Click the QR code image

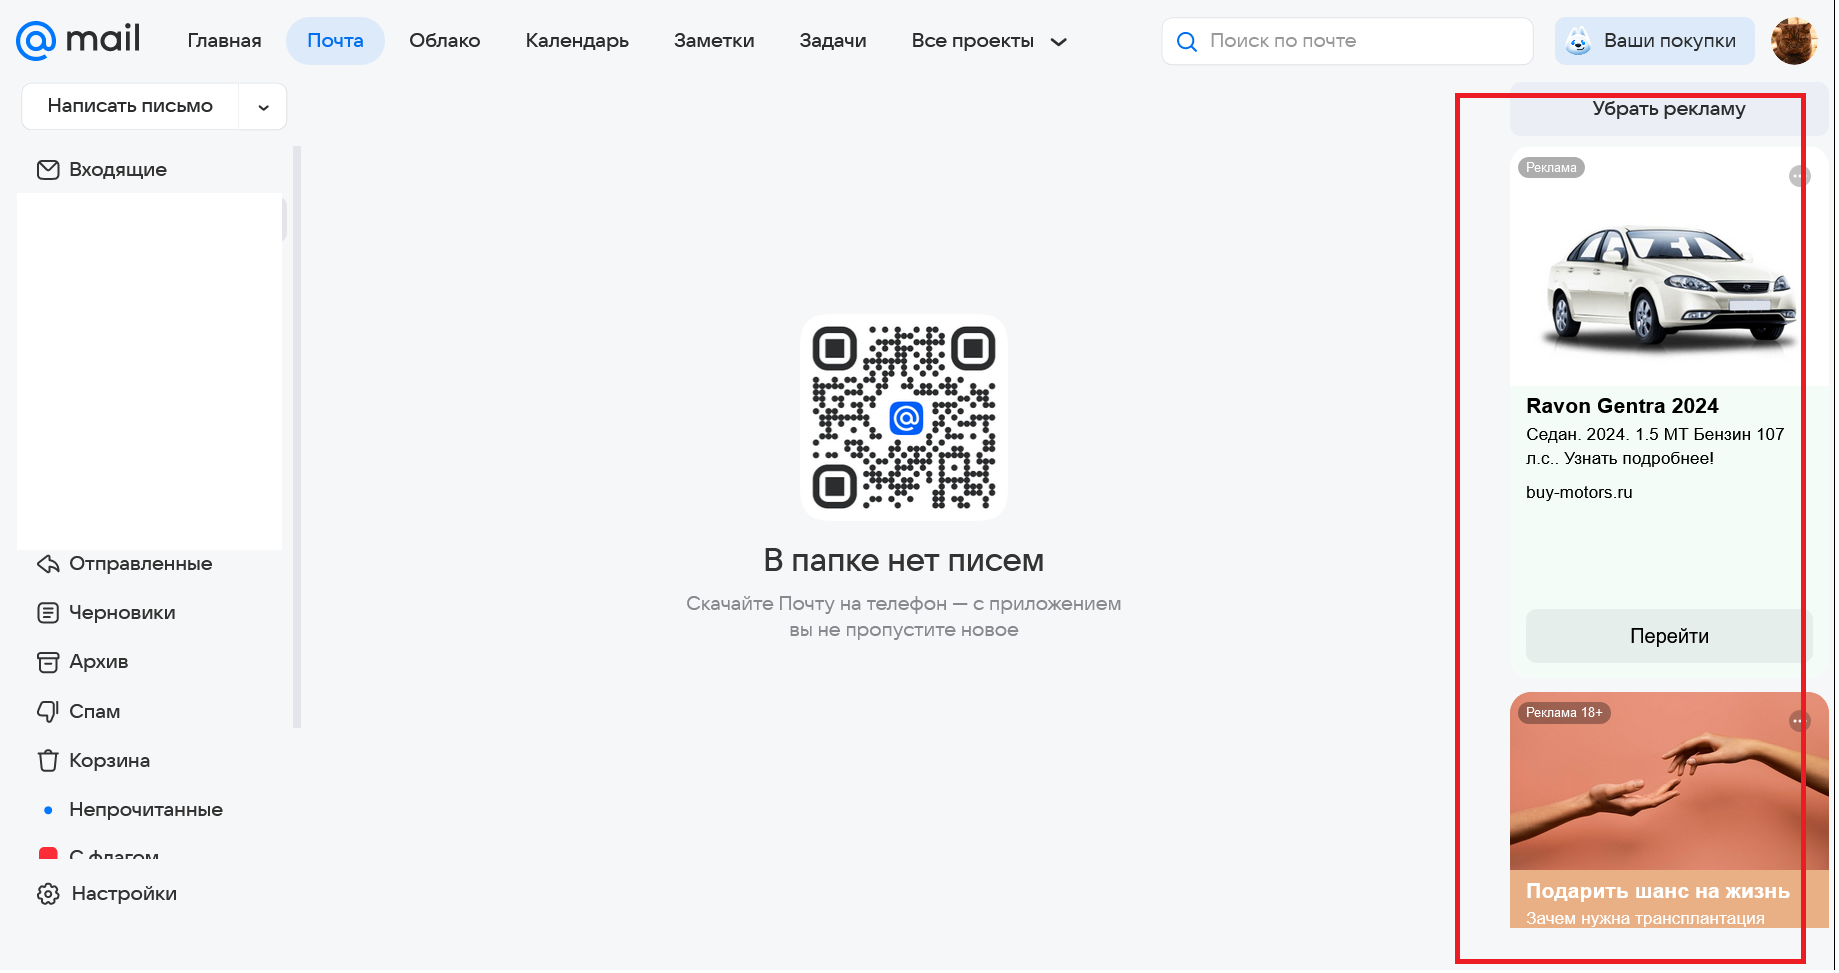(903, 417)
